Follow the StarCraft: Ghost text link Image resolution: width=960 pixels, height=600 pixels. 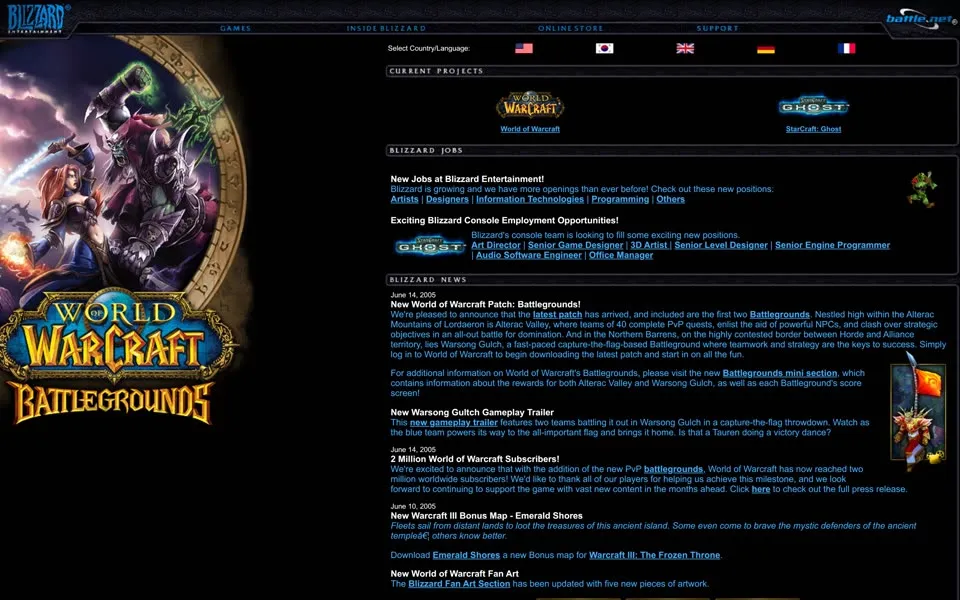click(x=814, y=129)
